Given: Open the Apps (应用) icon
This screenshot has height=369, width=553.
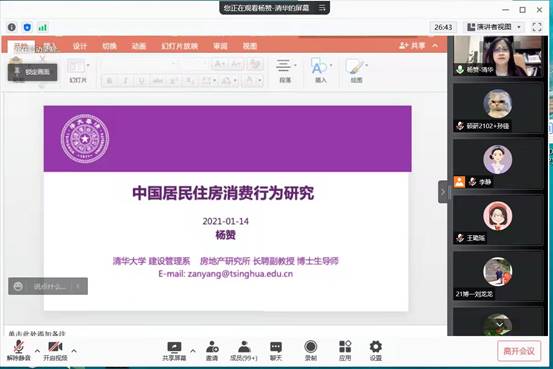Looking at the screenshot, I should pyautogui.click(x=345, y=351).
